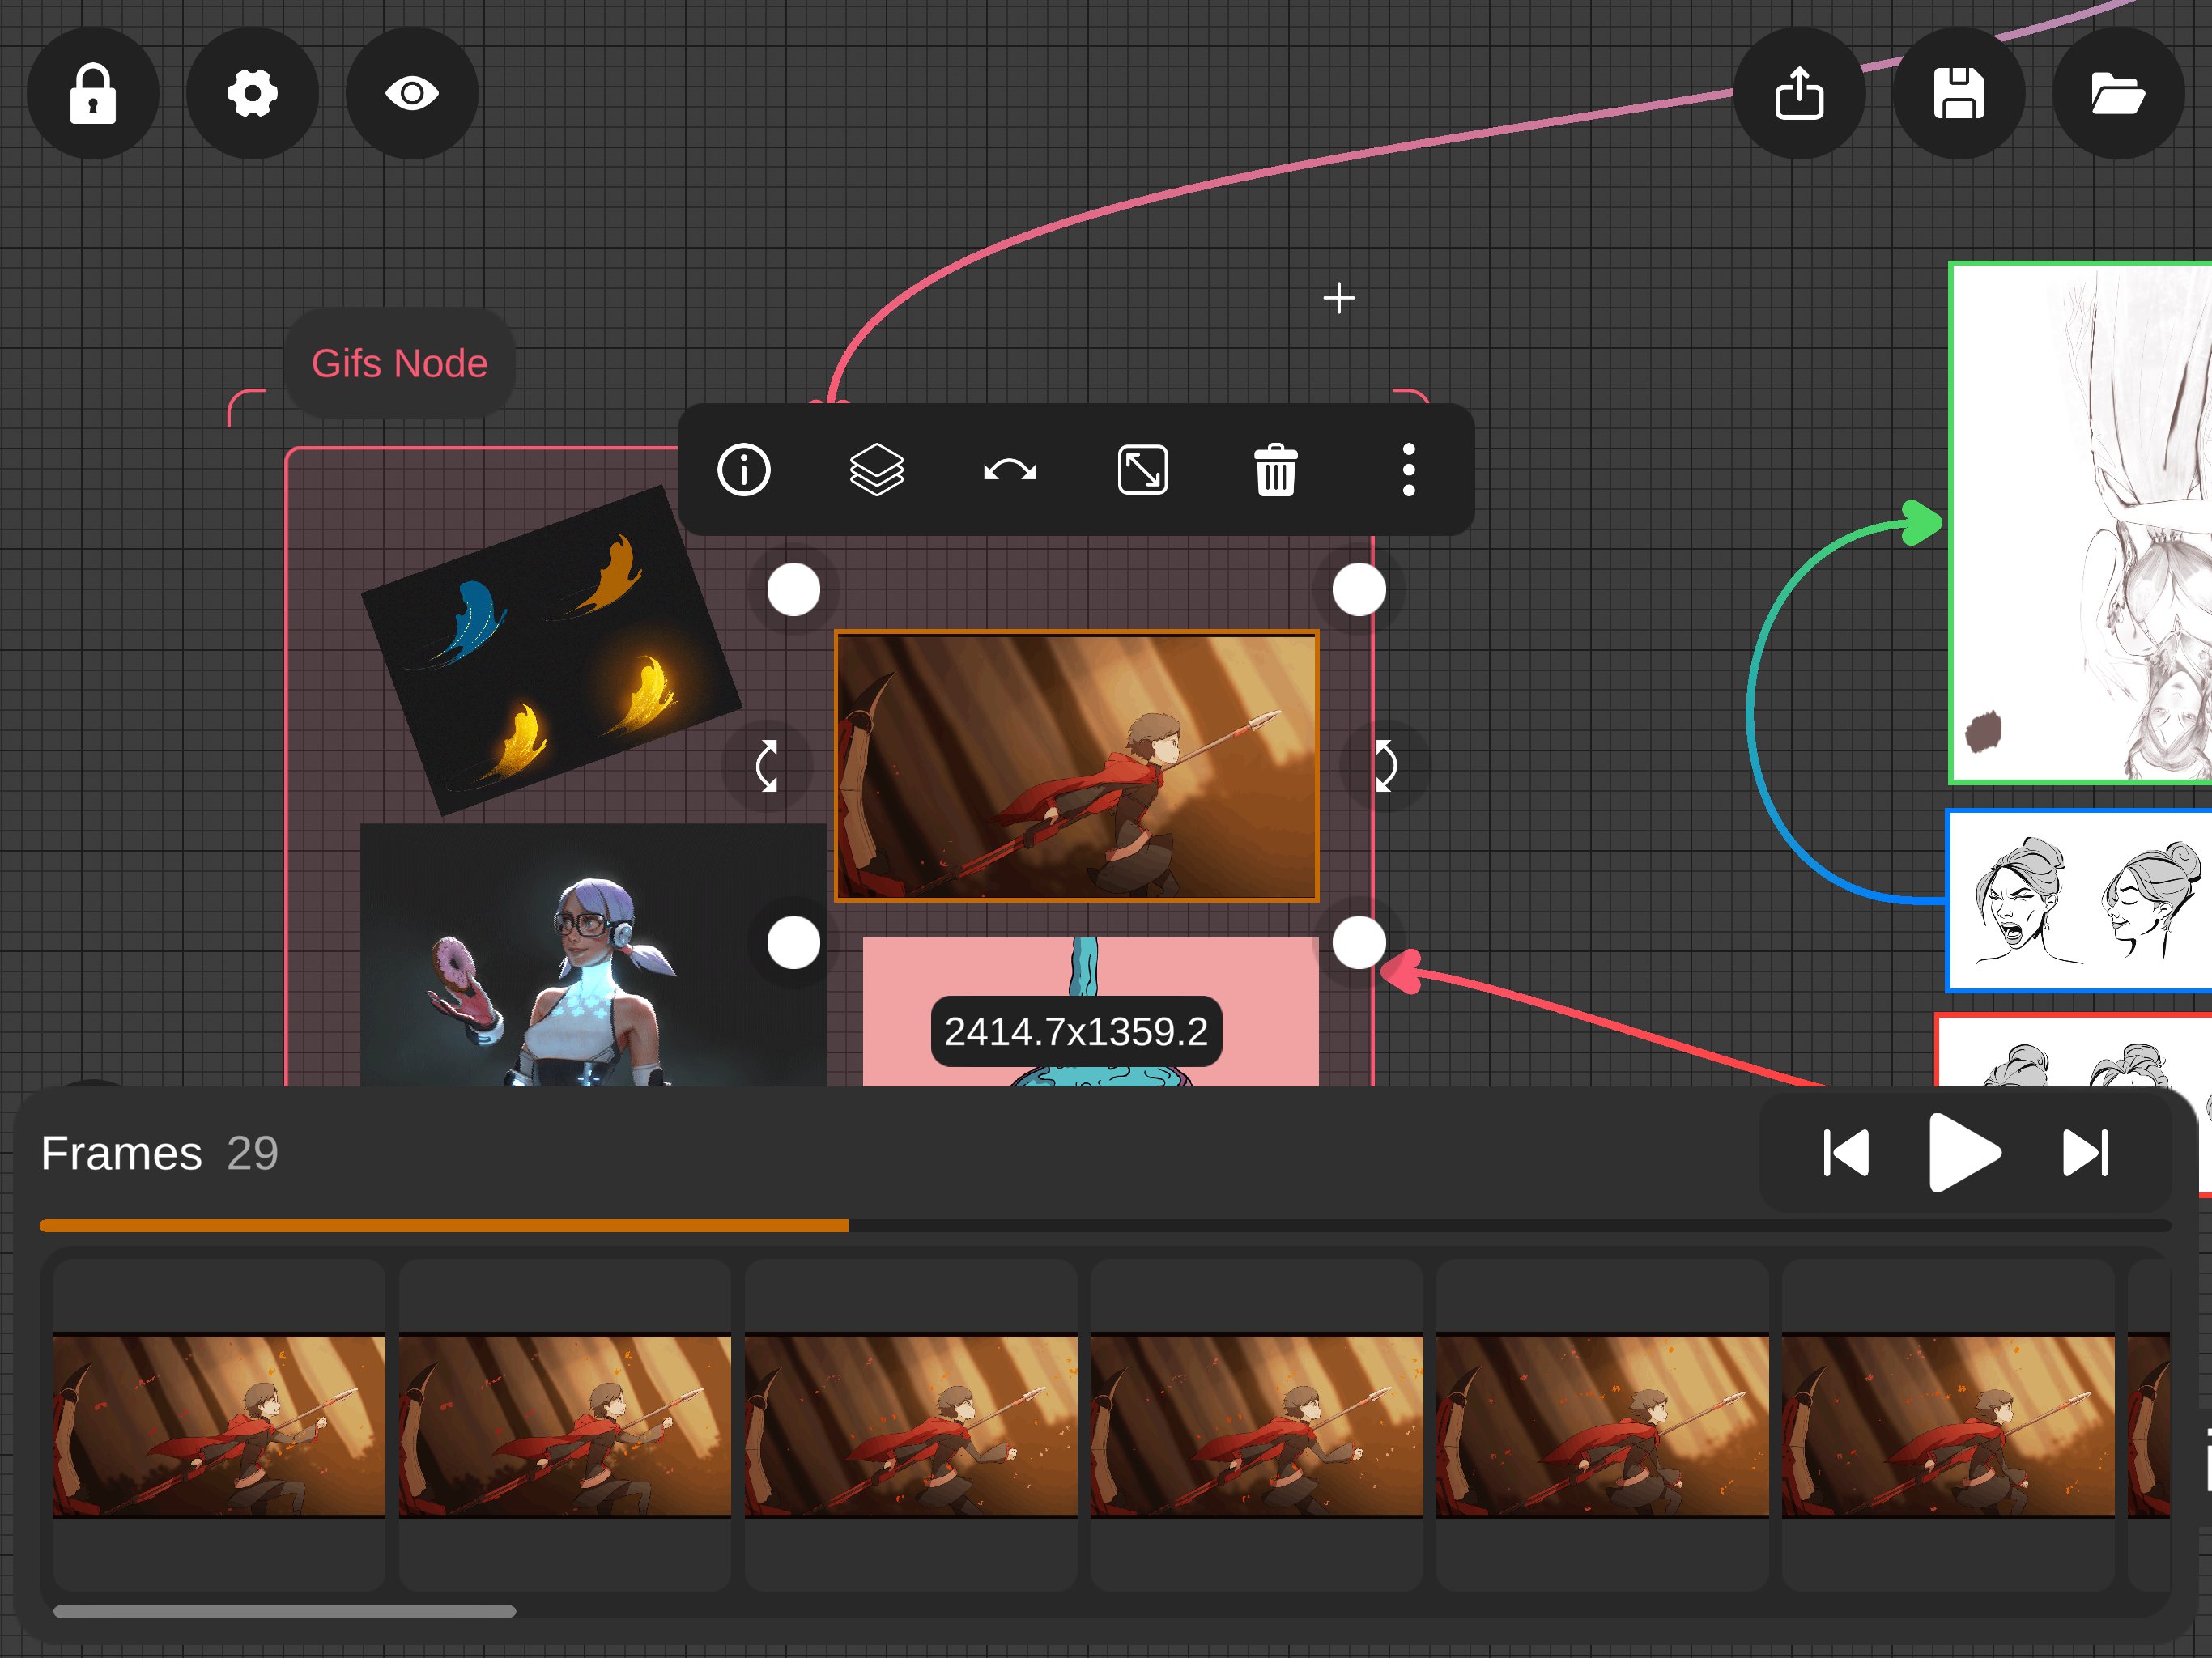Save the board with the floppy icon
Viewport: 2212px width, 1658px height.
[1958, 93]
